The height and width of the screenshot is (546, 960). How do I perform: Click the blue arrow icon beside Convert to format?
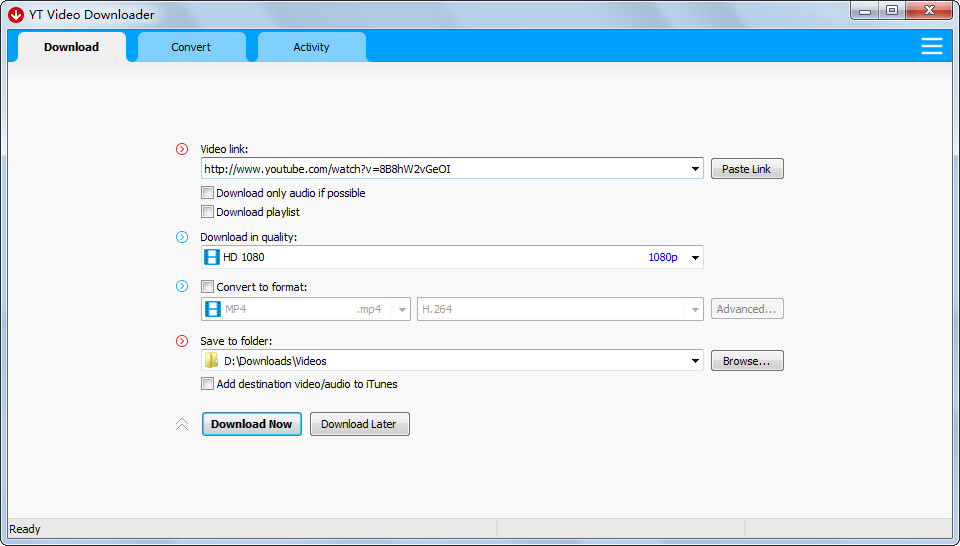point(182,286)
